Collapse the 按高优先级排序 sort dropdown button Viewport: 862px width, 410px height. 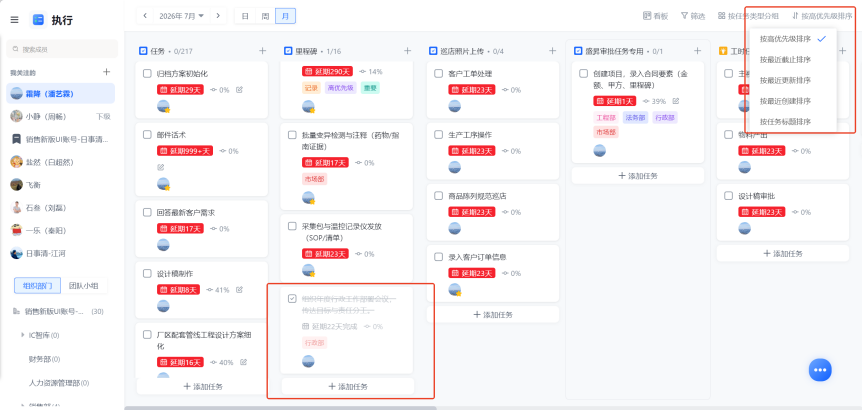point(822,16)
